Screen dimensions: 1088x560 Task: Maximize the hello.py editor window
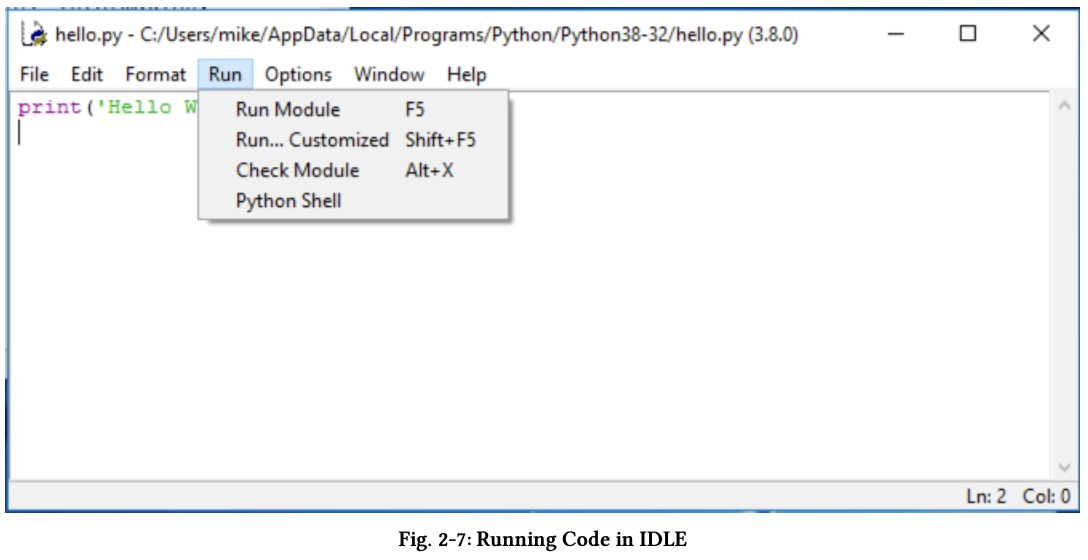tap(967, 34)
